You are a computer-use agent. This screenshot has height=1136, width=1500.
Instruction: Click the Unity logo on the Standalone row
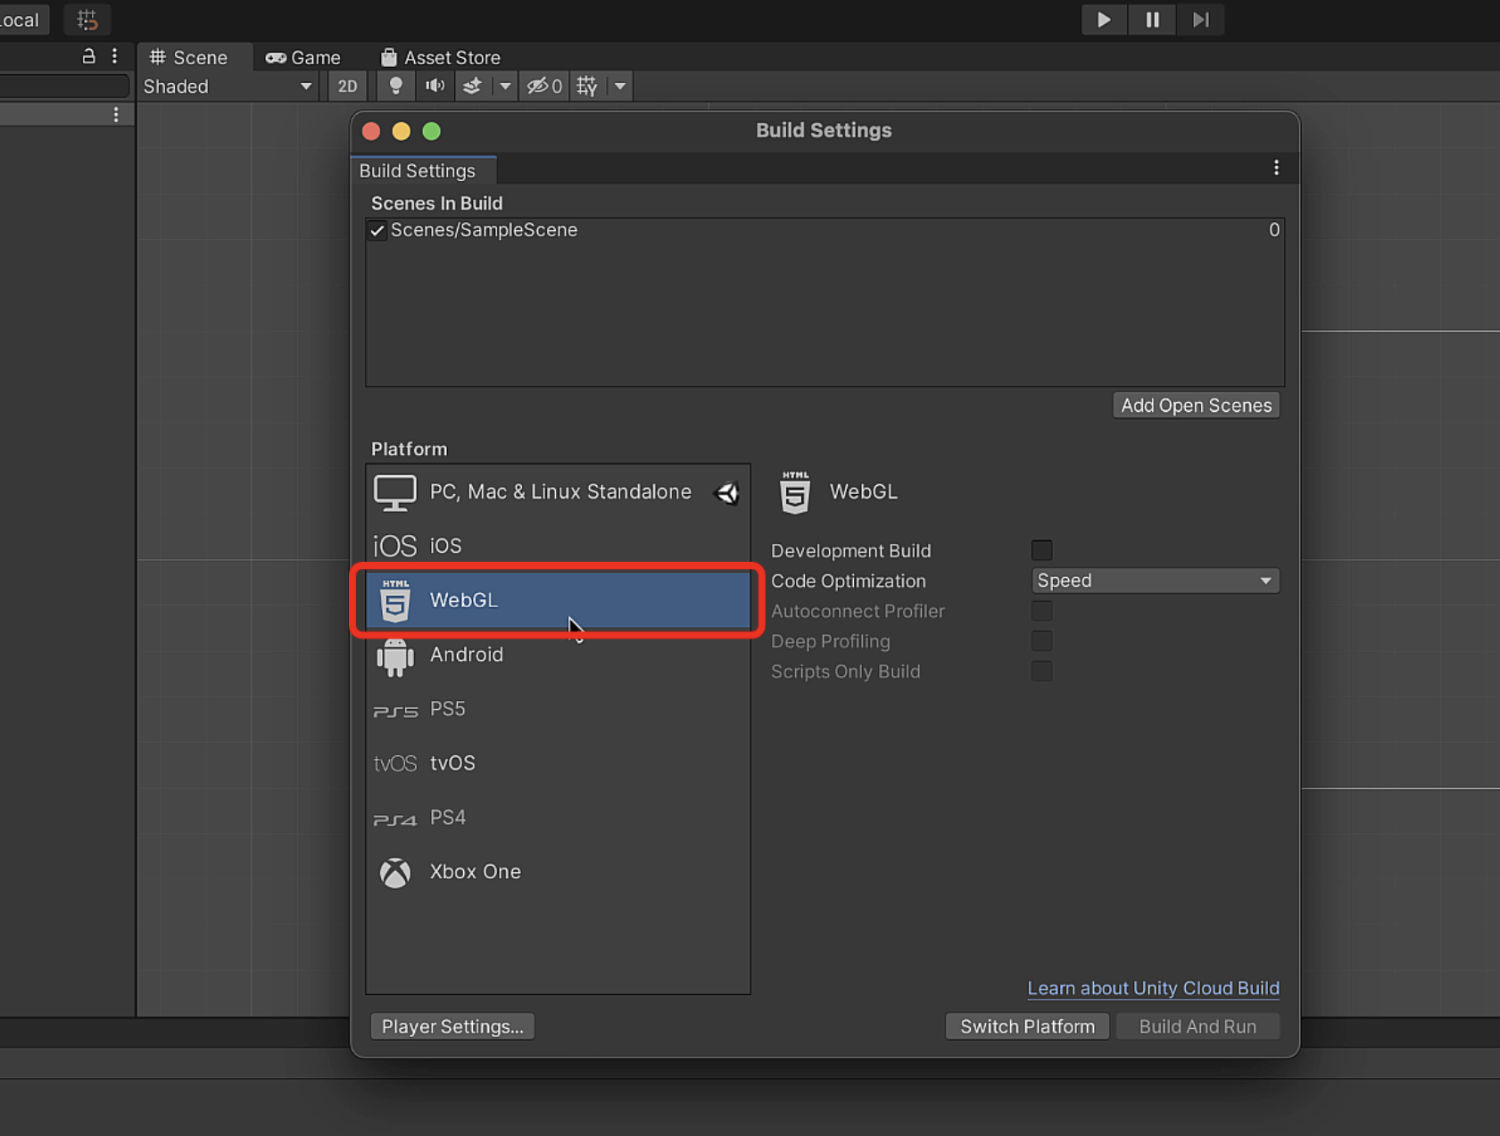(727, 493)
